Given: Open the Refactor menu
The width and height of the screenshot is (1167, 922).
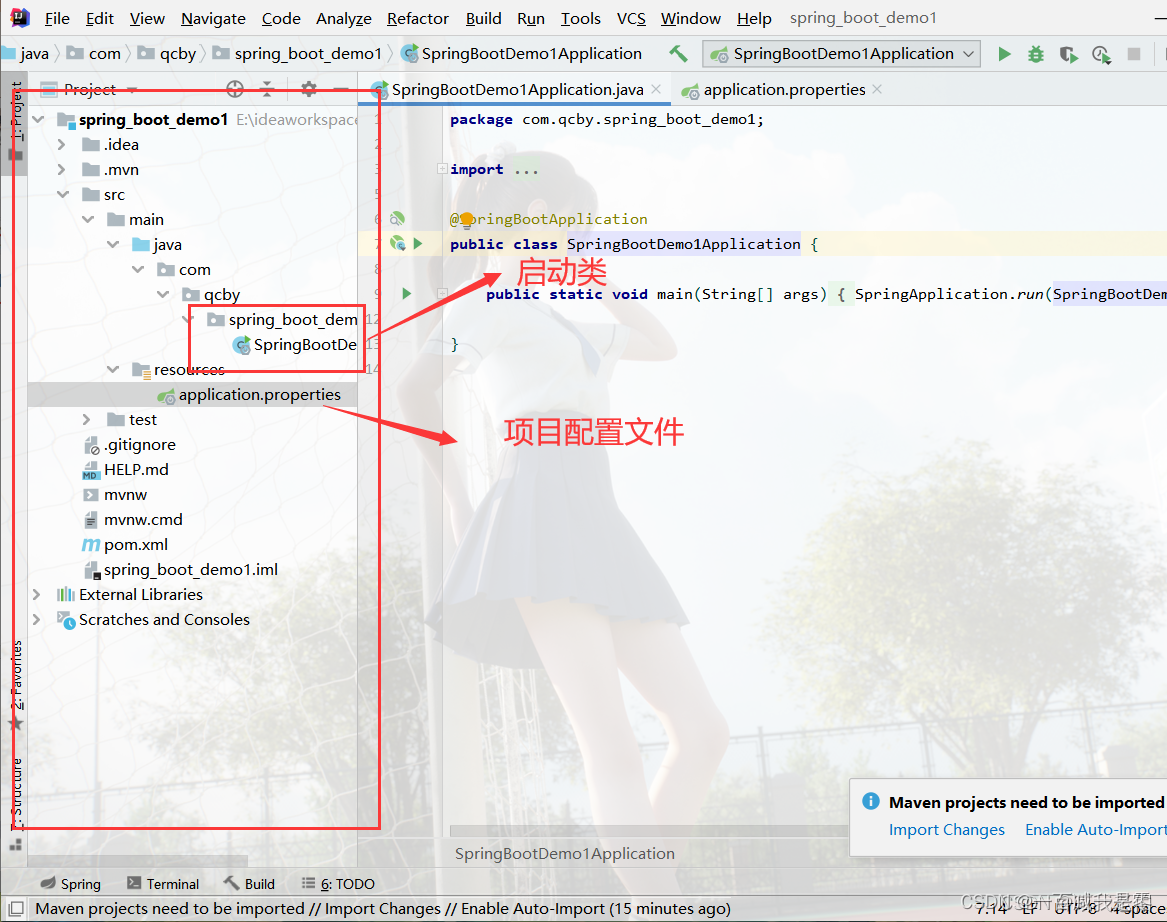Looking at the screenshot, I should click(x=418, y=18).
